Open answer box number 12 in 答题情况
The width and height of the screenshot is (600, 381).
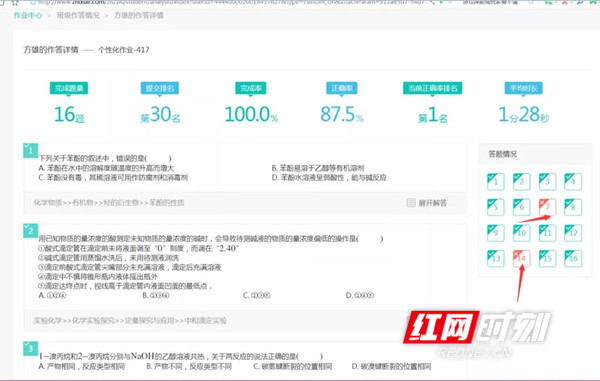[573, 233]
